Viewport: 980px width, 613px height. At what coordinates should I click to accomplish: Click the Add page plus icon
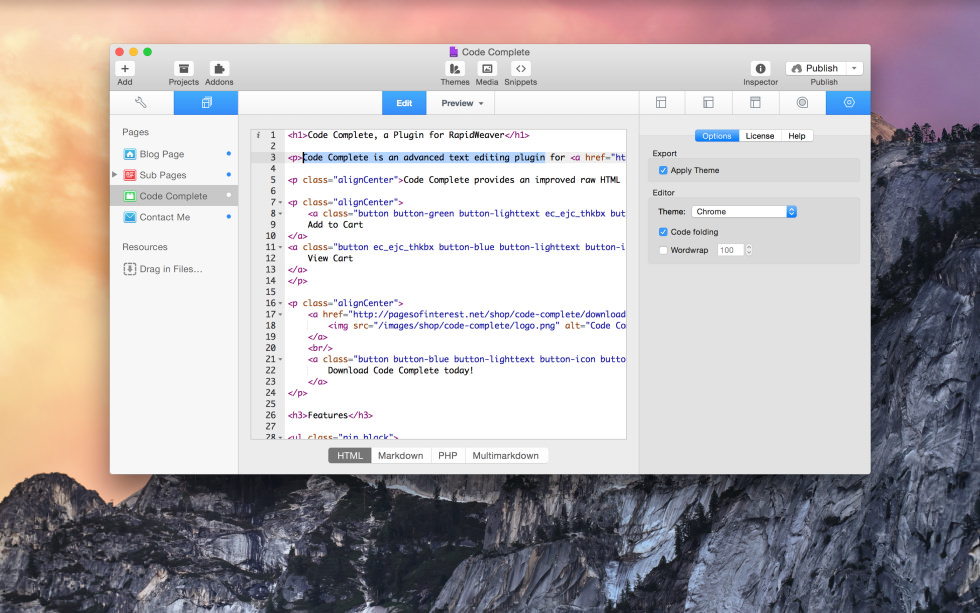pyautogui.click(x=125, y=69)
